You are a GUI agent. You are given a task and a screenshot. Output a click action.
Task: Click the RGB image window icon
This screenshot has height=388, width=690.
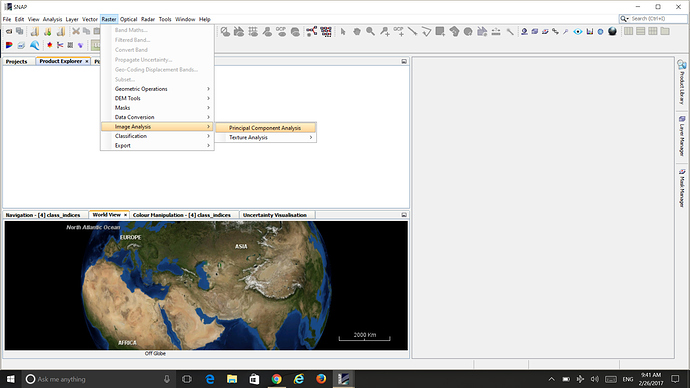click(x=9, y=45)
